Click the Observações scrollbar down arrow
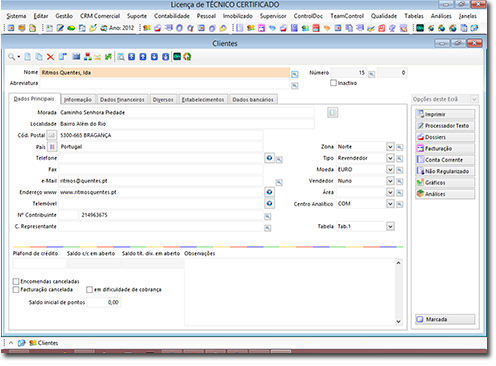496x366 pixels. pos(398,321)
